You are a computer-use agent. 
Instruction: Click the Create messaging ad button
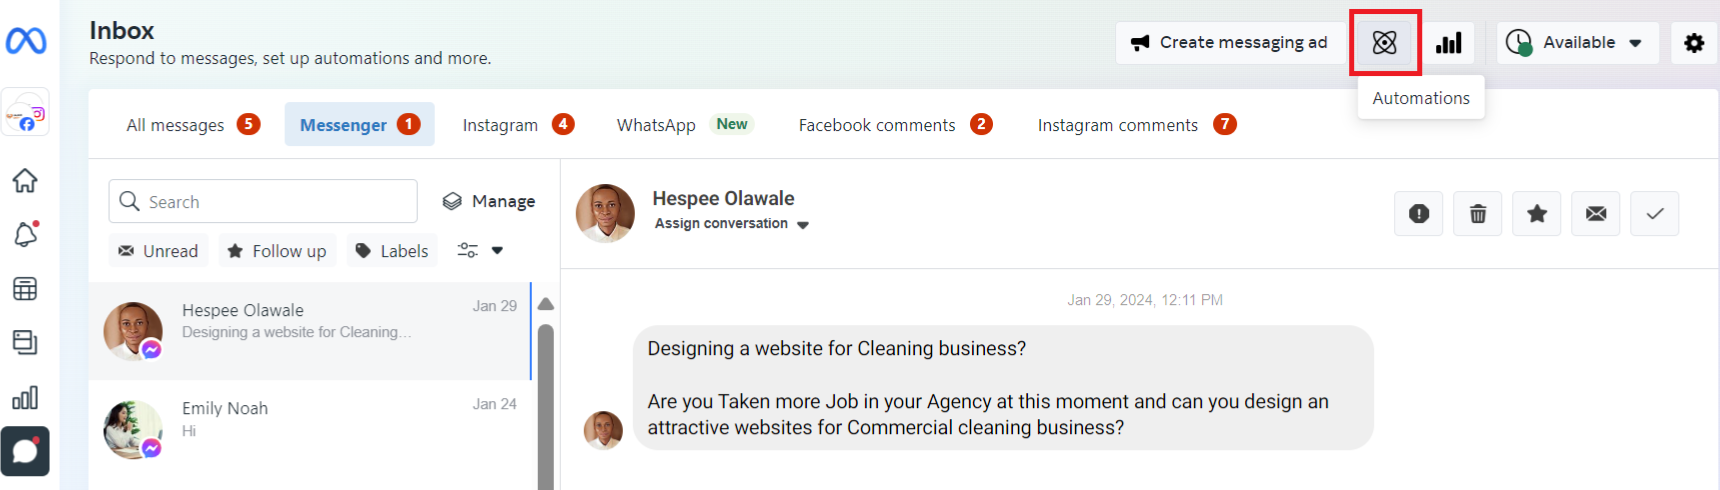pyautogui.click(x=1229, y=43)
